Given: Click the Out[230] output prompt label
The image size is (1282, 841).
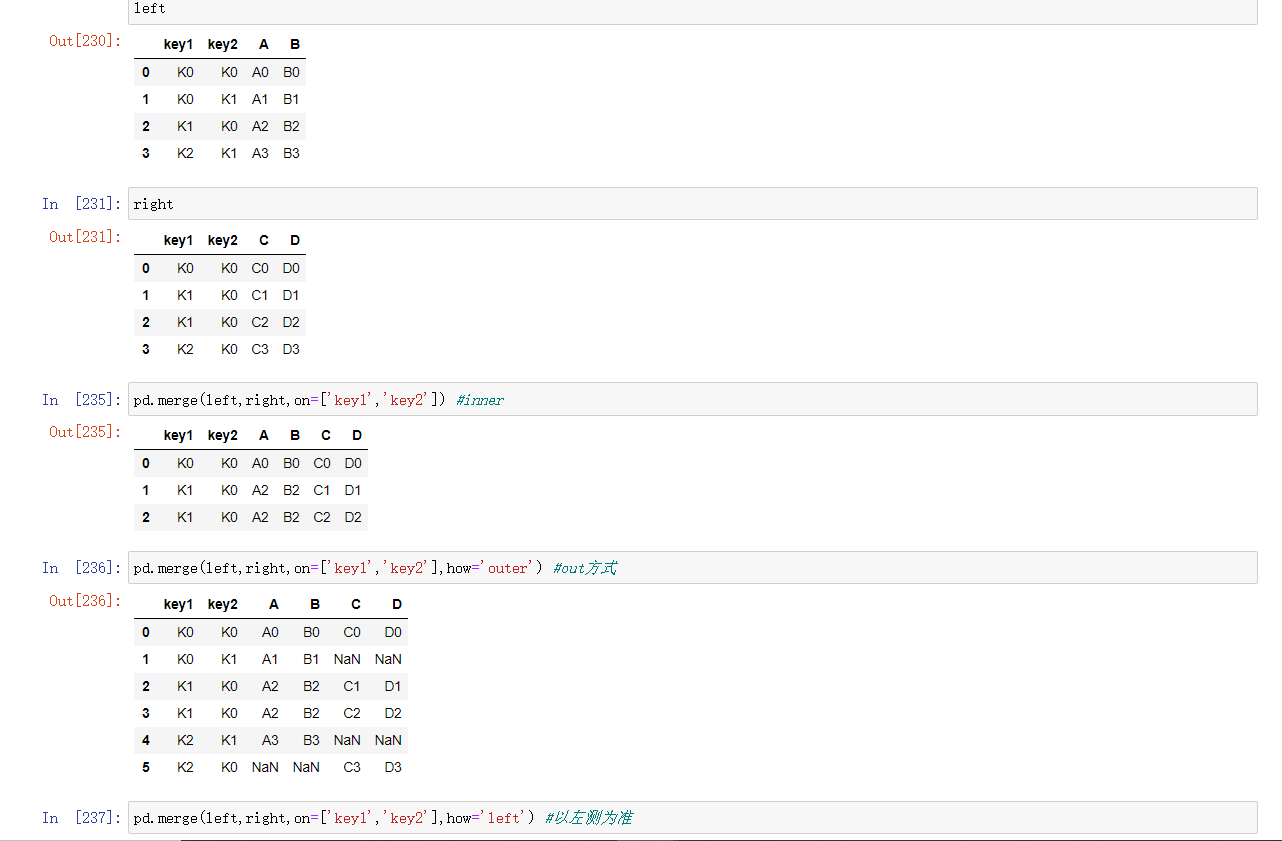Looking at the screenshot, I should coord(85,41).
